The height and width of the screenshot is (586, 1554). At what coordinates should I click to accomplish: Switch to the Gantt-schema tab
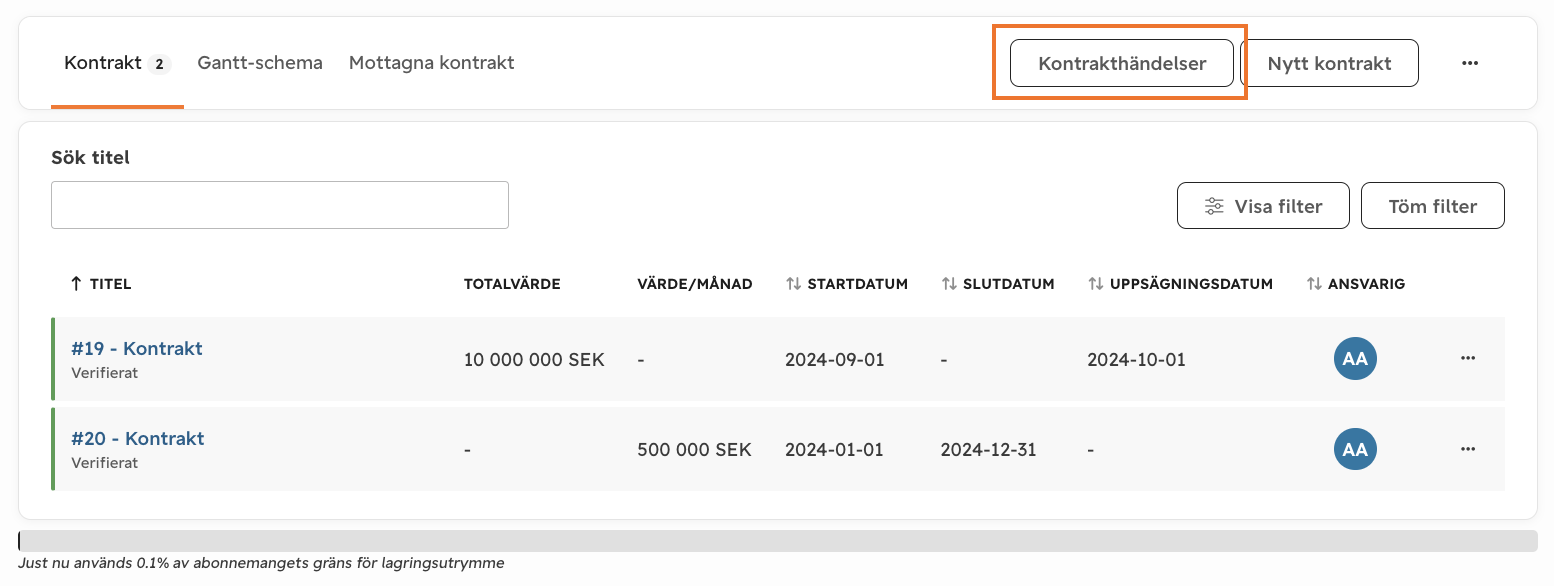pos(260,63)
